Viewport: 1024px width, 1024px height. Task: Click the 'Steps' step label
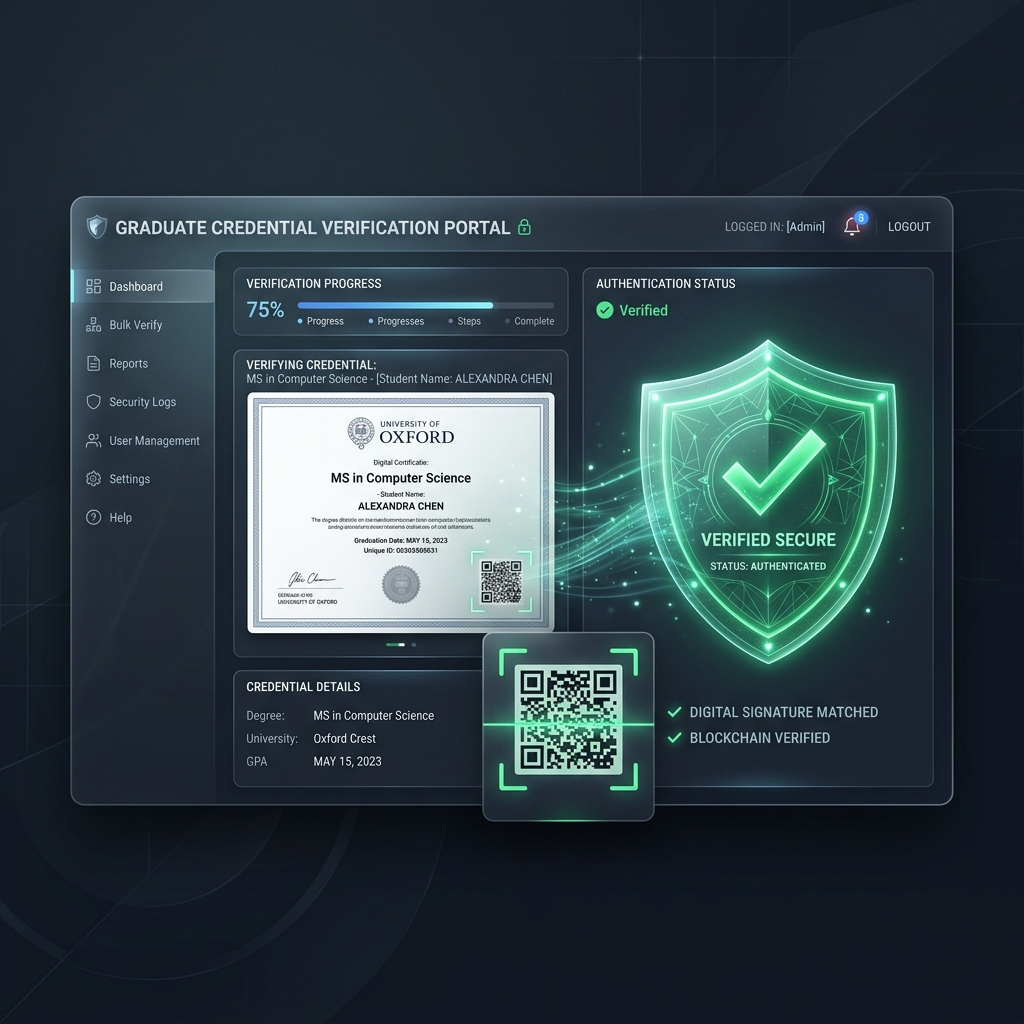[469, 321]
